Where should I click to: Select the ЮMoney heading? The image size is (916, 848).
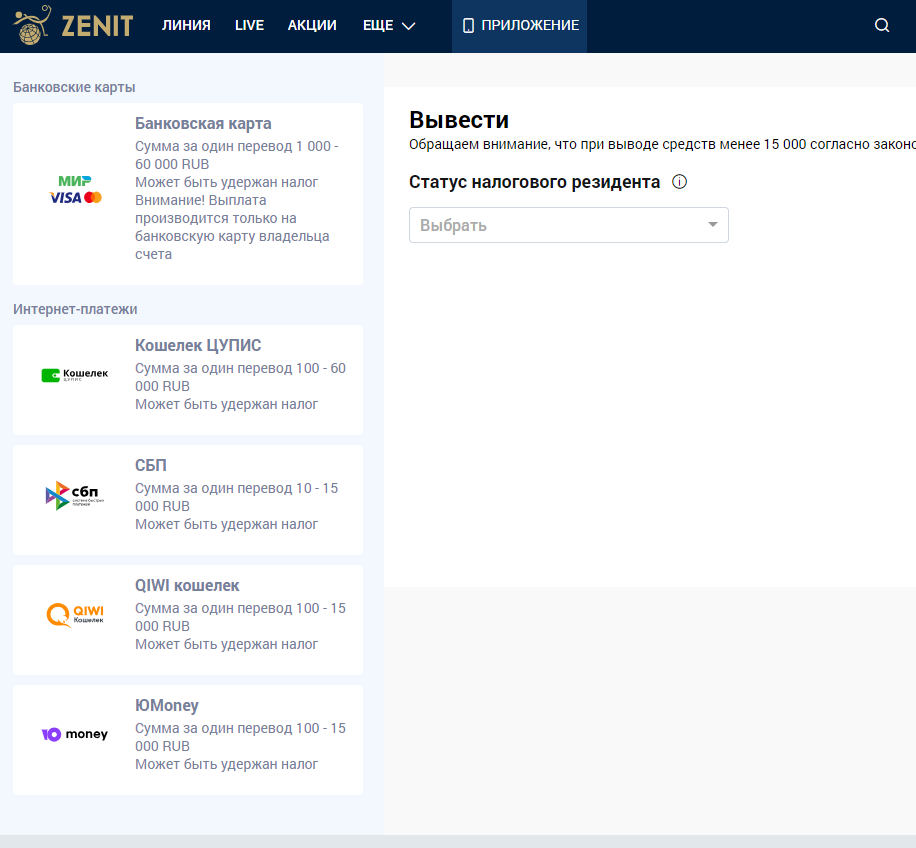click(166, 705)
